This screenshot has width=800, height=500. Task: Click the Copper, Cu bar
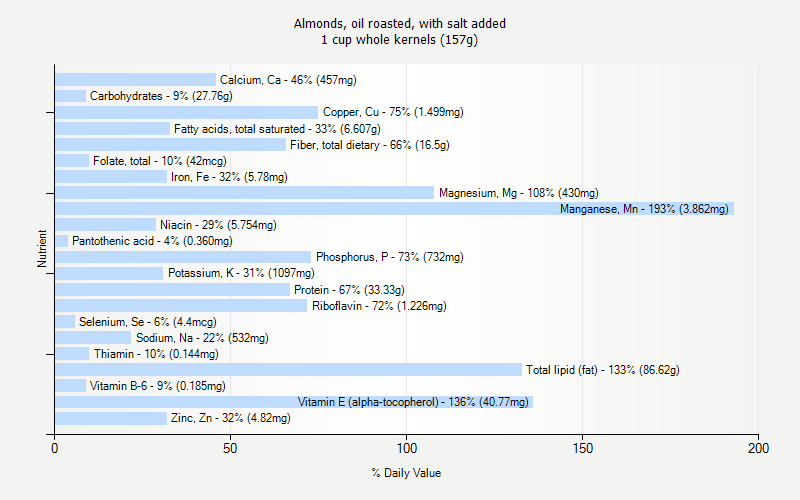[x=186, y=112]
